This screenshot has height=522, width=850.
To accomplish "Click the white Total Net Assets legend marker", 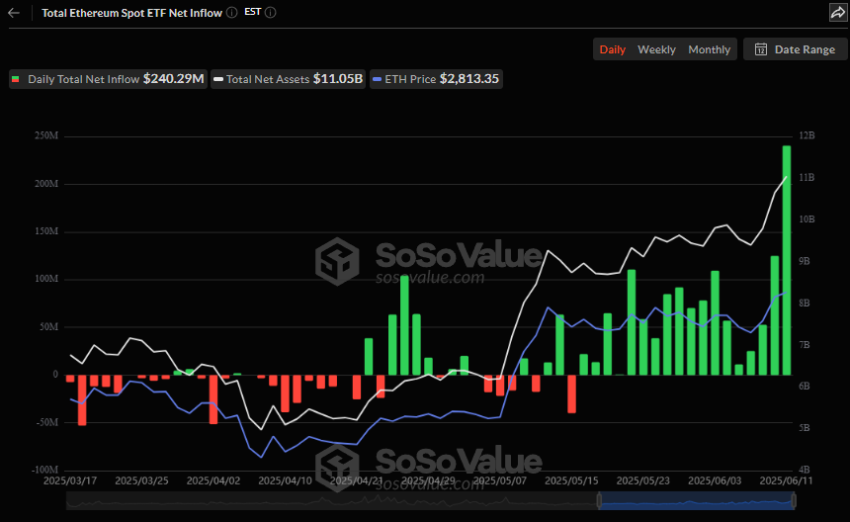I will [x=219, y=79].
